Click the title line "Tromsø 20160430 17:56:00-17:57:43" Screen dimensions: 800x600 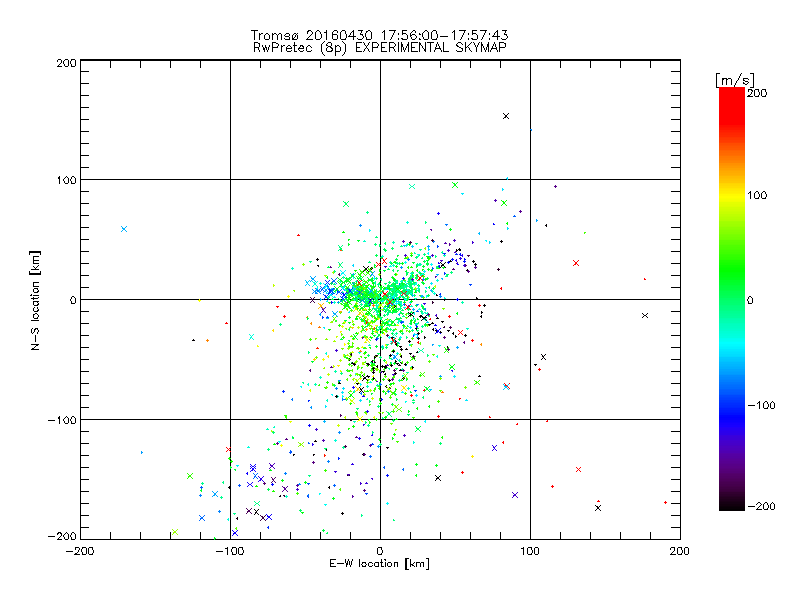379,35
